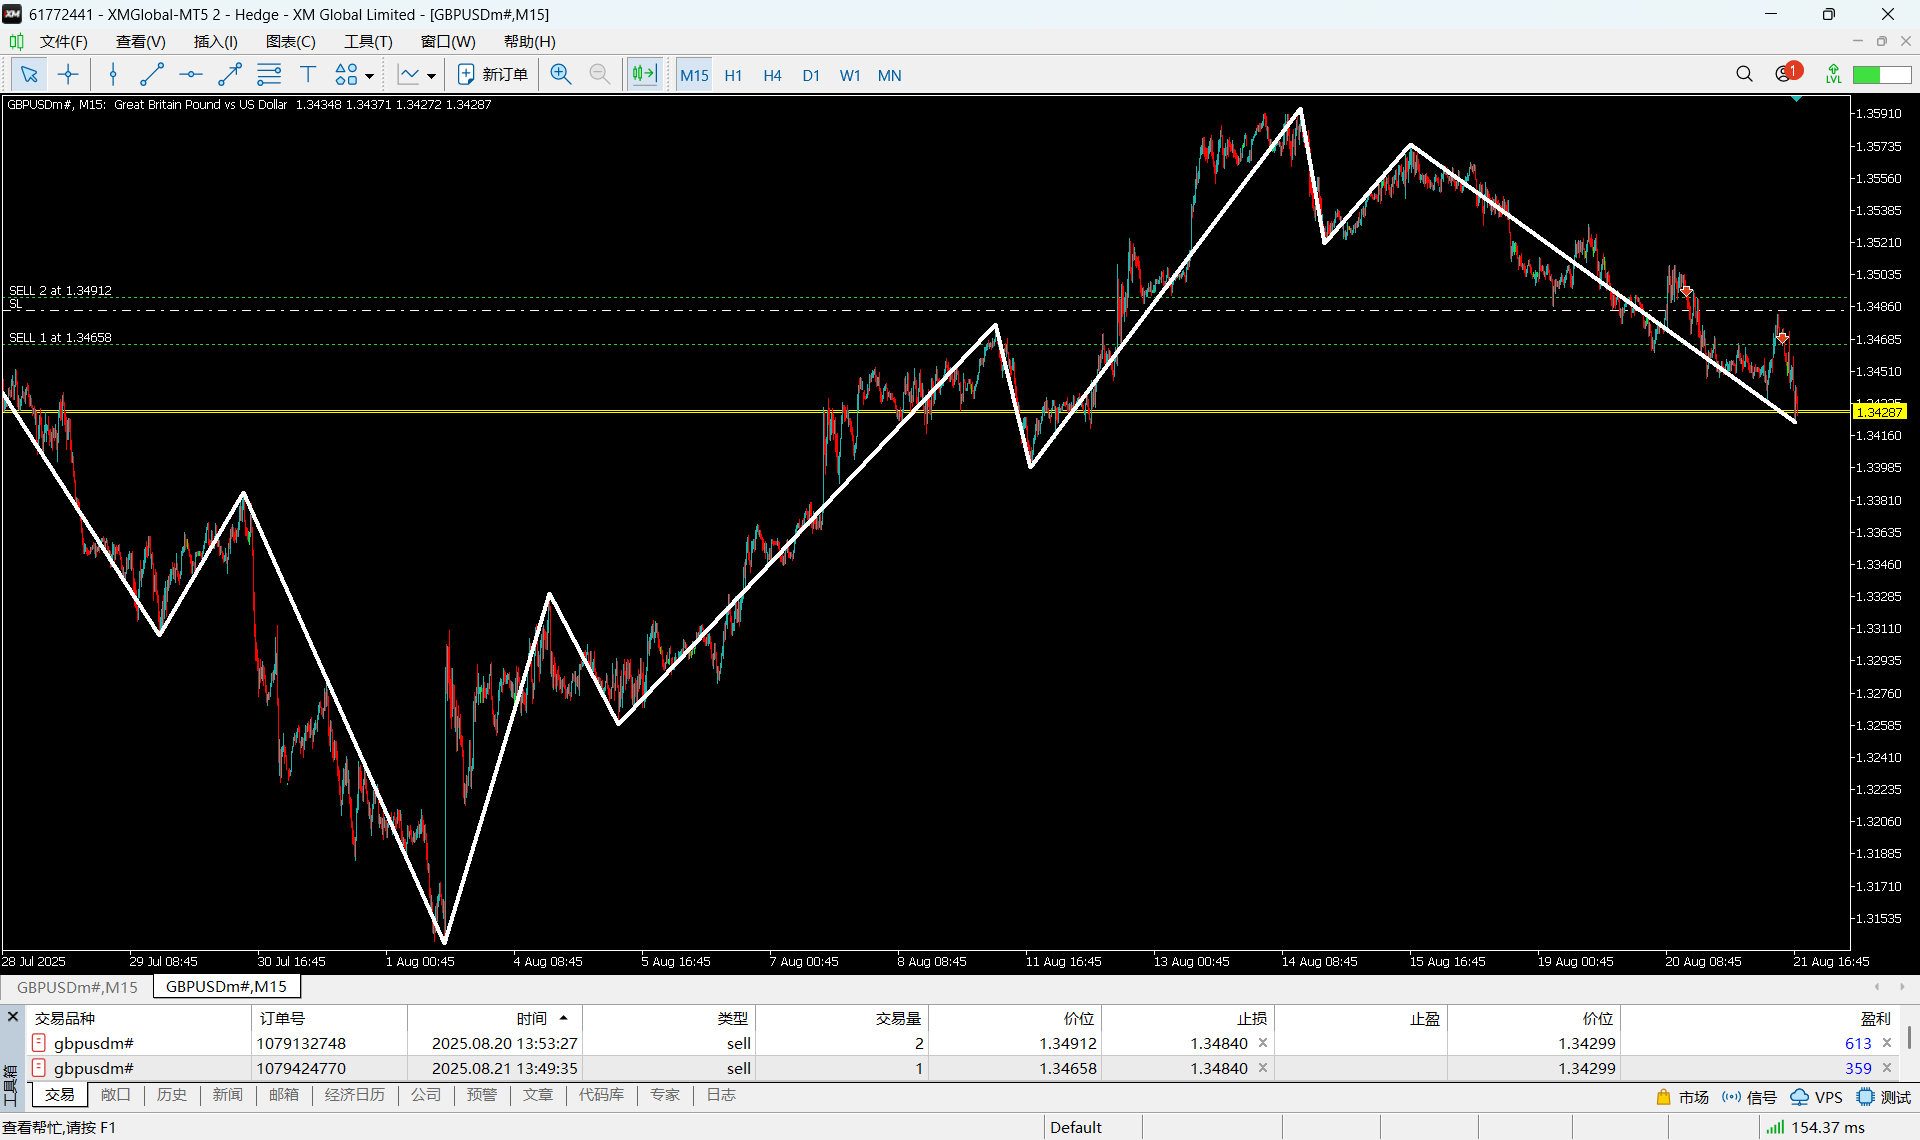The height and width of the screenshot is (1140, 1920).
Task: Switch timeframe to D1
Action: (x=811, y=76)
